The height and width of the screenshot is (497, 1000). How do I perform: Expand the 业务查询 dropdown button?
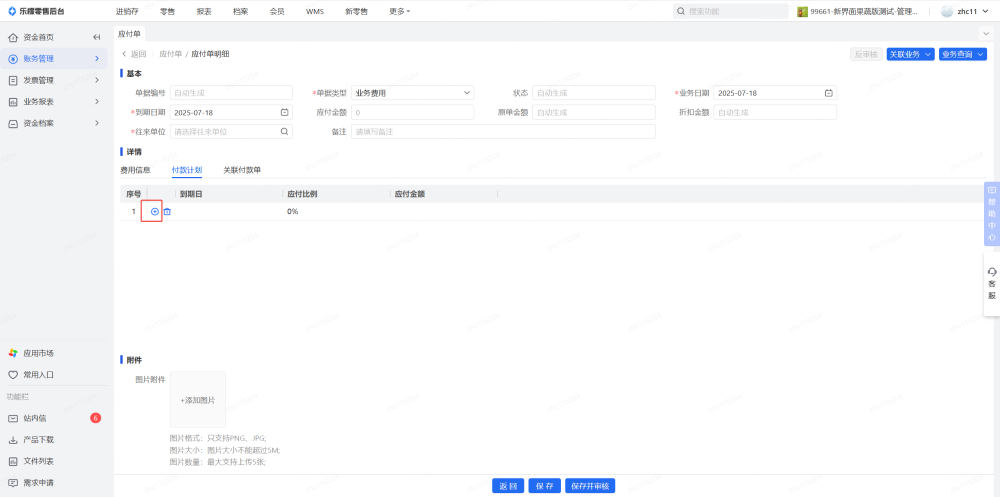pos(964,54)
